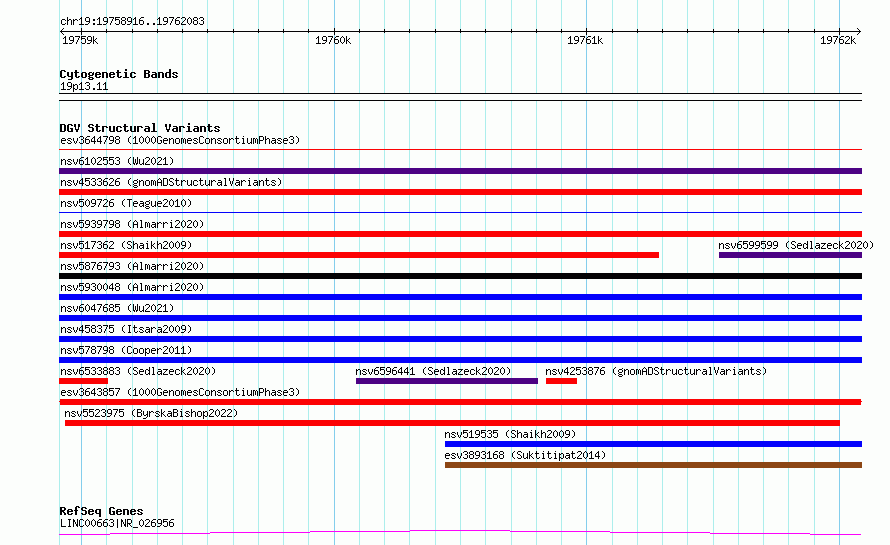Open nsv4253876 (gnomADStructuralVariants) label
Viewport: 890px width, 545px height.
pyautogui.click(x=656, y=371)
